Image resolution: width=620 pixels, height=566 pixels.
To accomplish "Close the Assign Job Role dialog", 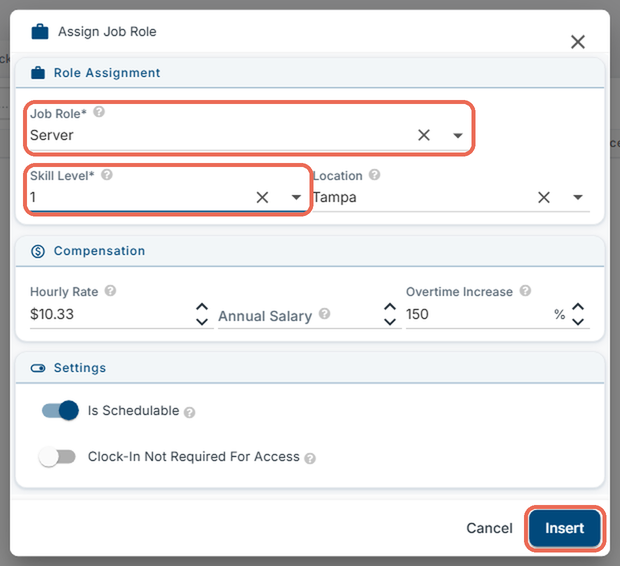I will 578,42.
